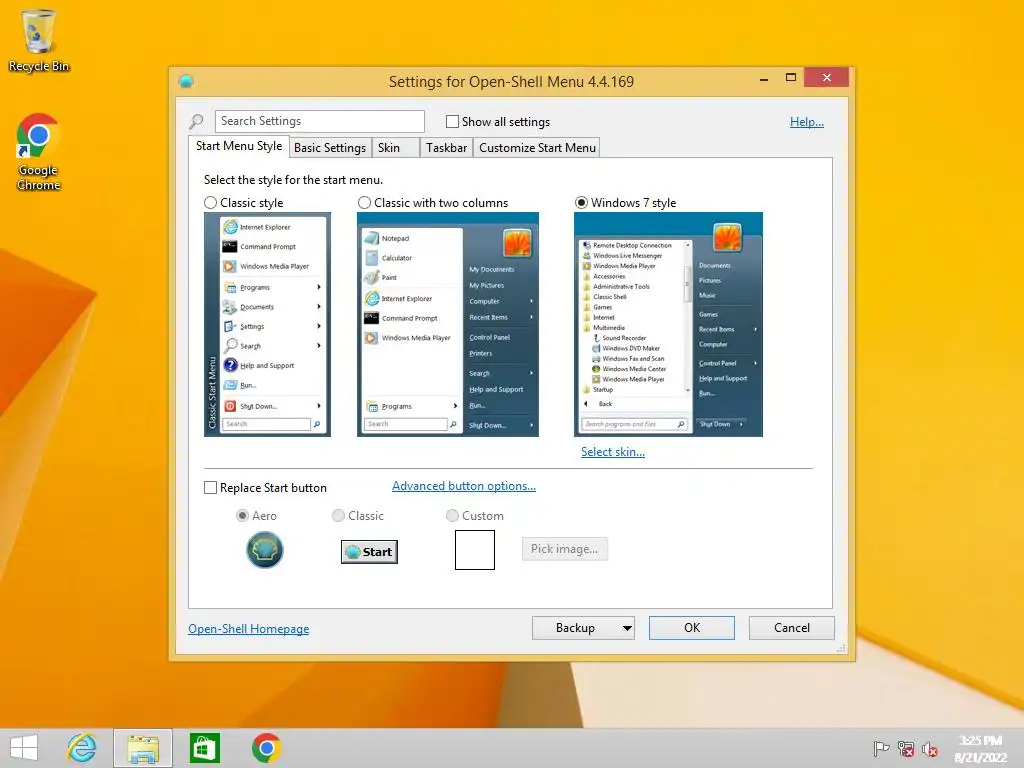Open the Taskbar tab
The width and height of the screenshot is (1024, 768).
[446, 148]
